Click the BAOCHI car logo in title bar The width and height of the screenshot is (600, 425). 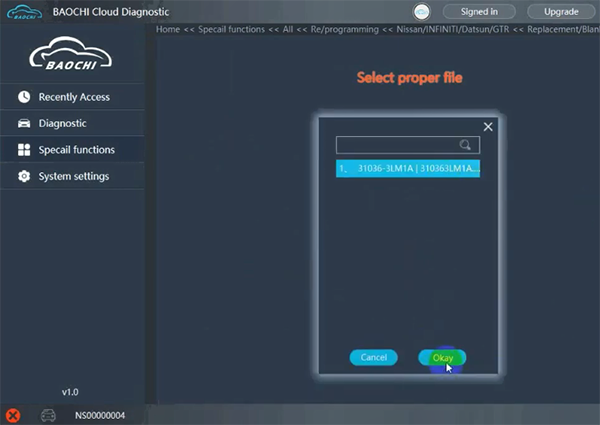24,12
